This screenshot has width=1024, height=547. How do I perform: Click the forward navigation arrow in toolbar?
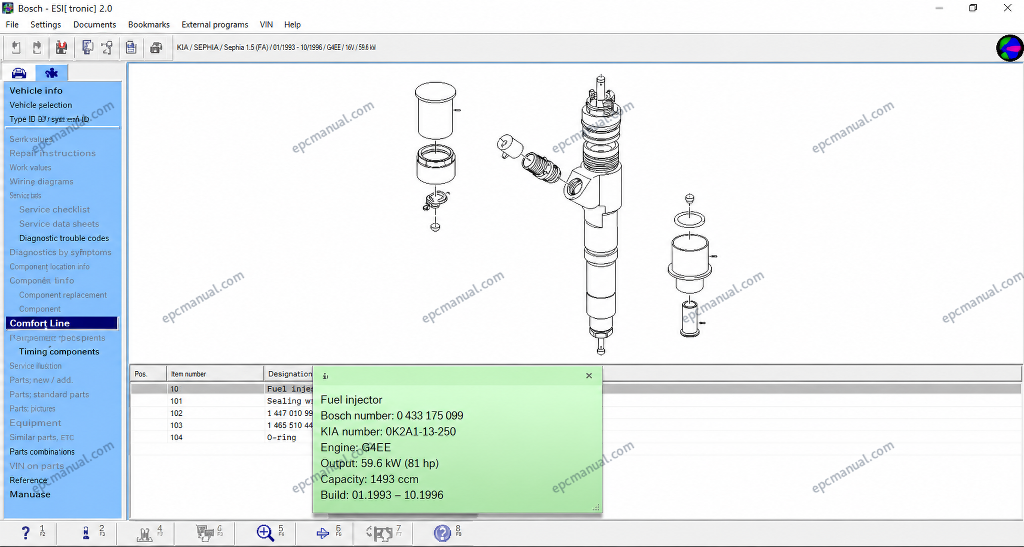pos(37,48)
